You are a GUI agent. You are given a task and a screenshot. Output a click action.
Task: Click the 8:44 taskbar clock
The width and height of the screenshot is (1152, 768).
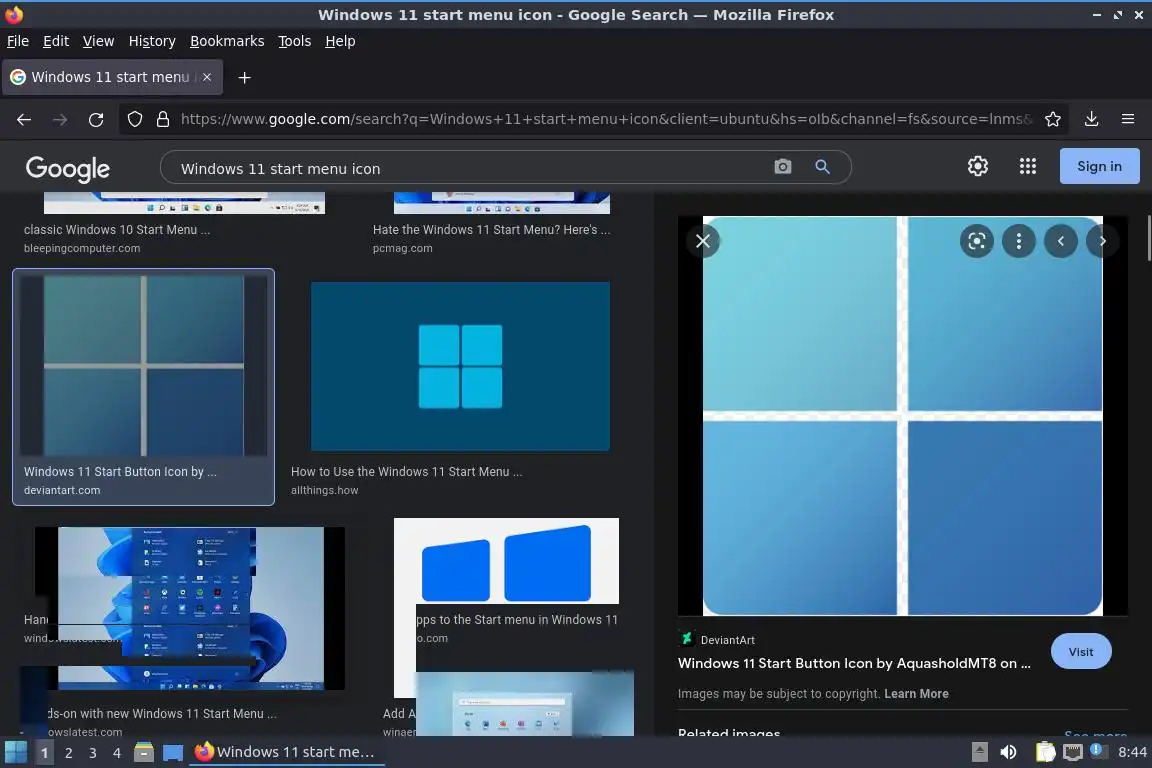pos(1132,752)
